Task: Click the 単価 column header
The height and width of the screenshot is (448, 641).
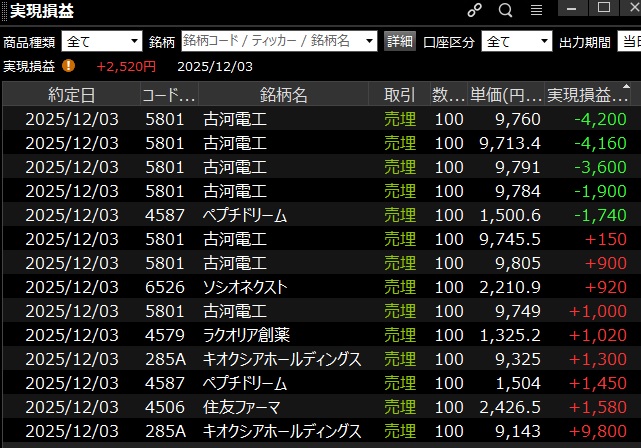Action: (x=506, y=95)
